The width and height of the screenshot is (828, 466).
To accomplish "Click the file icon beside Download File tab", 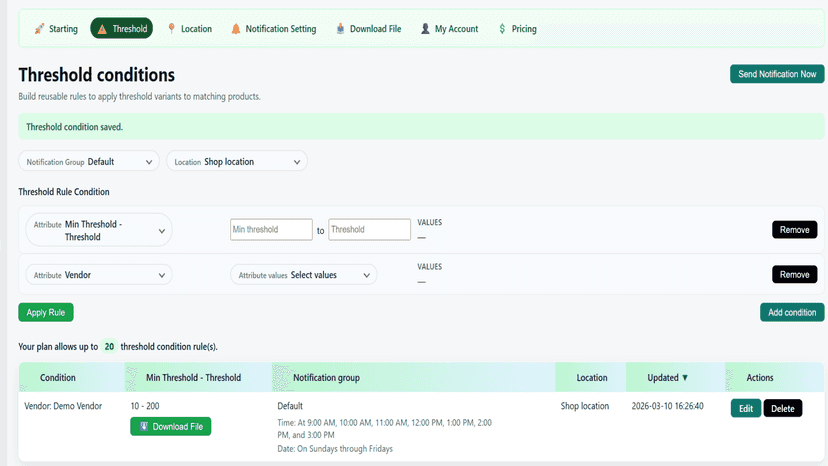I will (340, 29).
